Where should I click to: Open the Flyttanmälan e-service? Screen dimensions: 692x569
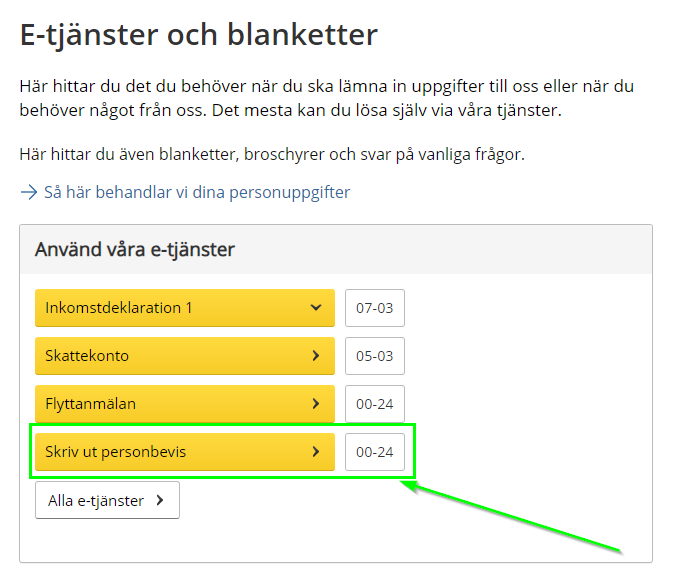(92, 404)
